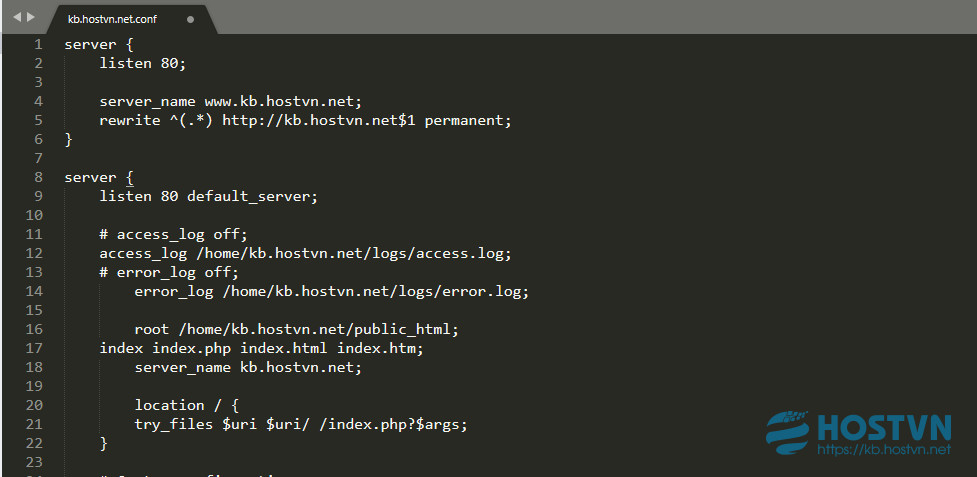977x477 pixels.
Task: Click line number 20 in the gutter
Action: tap(34, 405)
